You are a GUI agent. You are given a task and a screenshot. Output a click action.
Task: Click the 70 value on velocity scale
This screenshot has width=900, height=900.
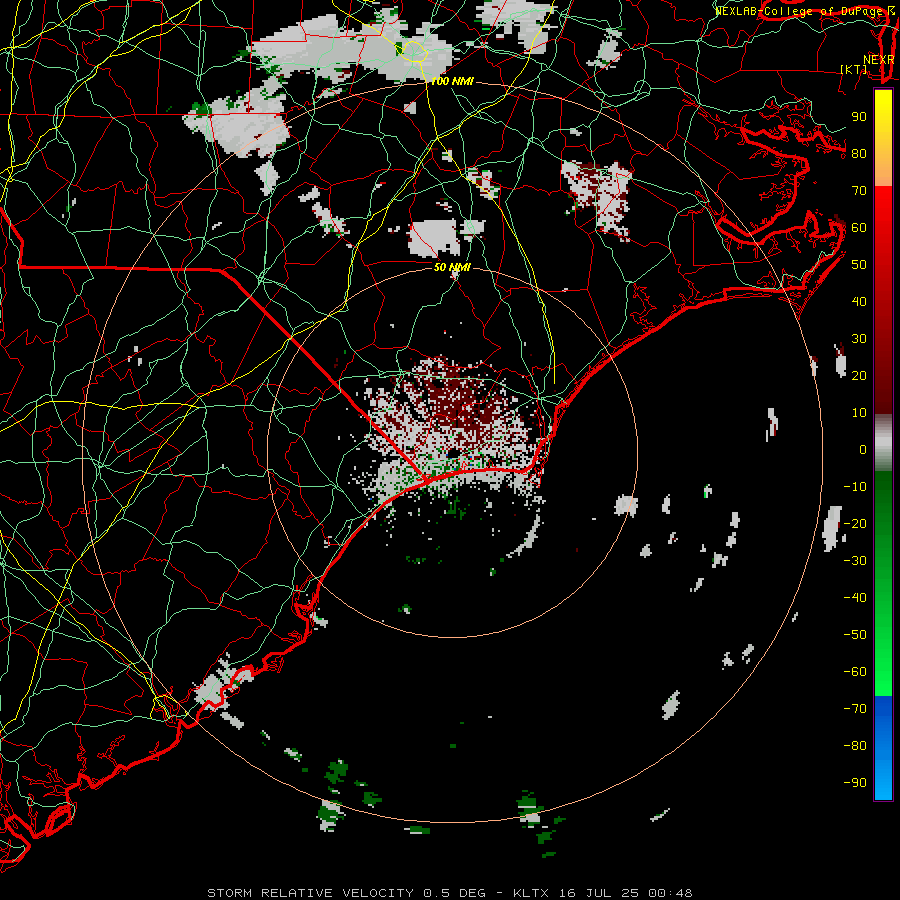coord(859,191)
